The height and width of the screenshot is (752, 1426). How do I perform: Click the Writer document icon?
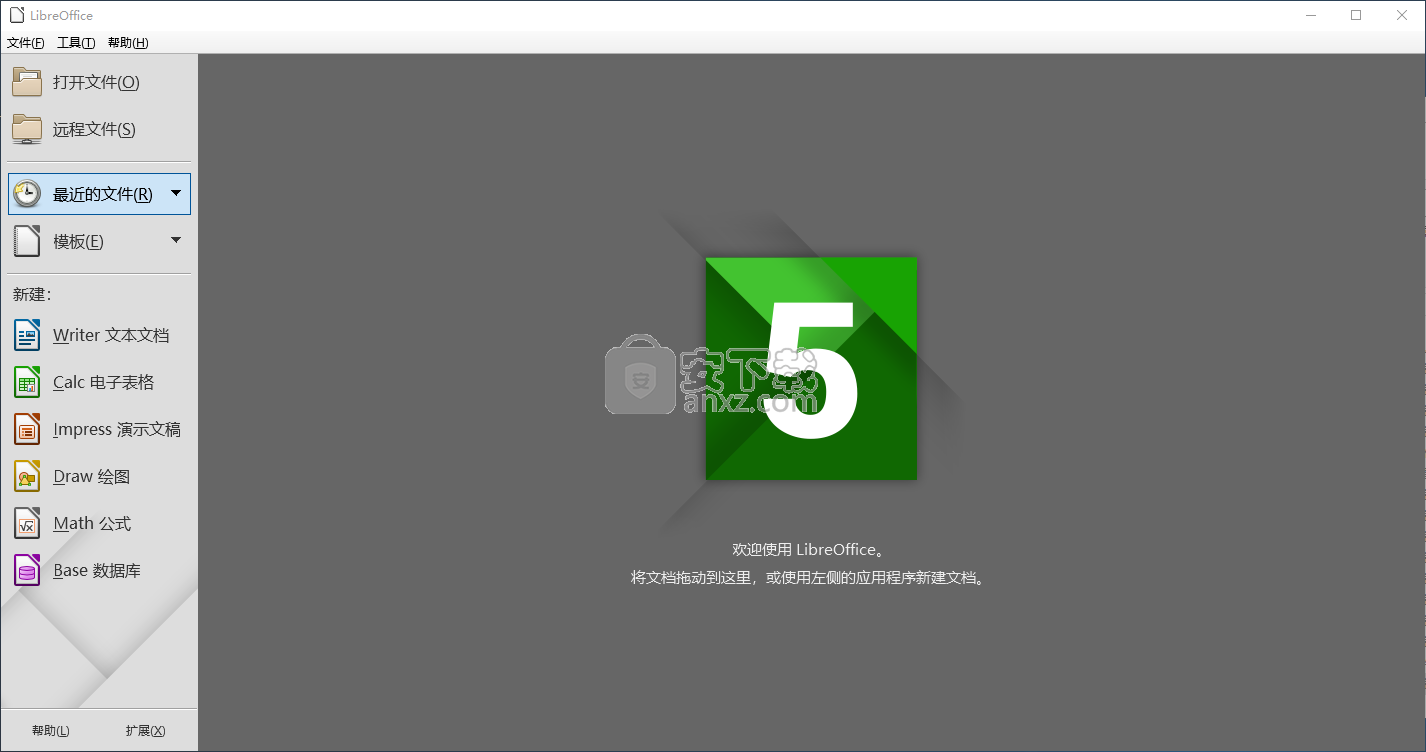click(27, 335)
